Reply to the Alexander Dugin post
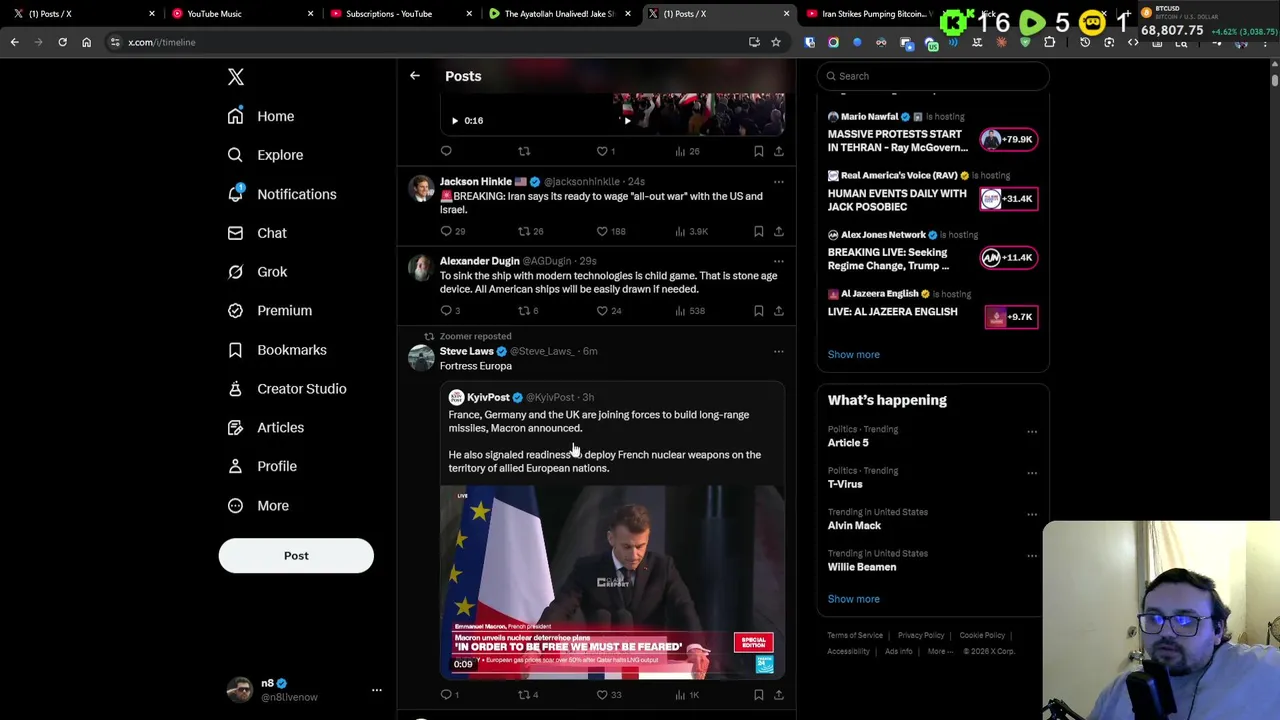 pos(446,311)
